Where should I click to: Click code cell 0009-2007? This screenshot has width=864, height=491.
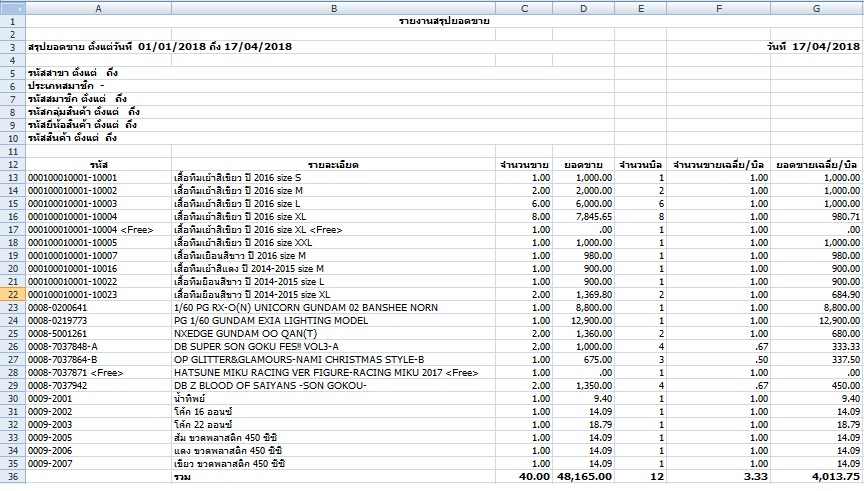[x=99, y=463]
